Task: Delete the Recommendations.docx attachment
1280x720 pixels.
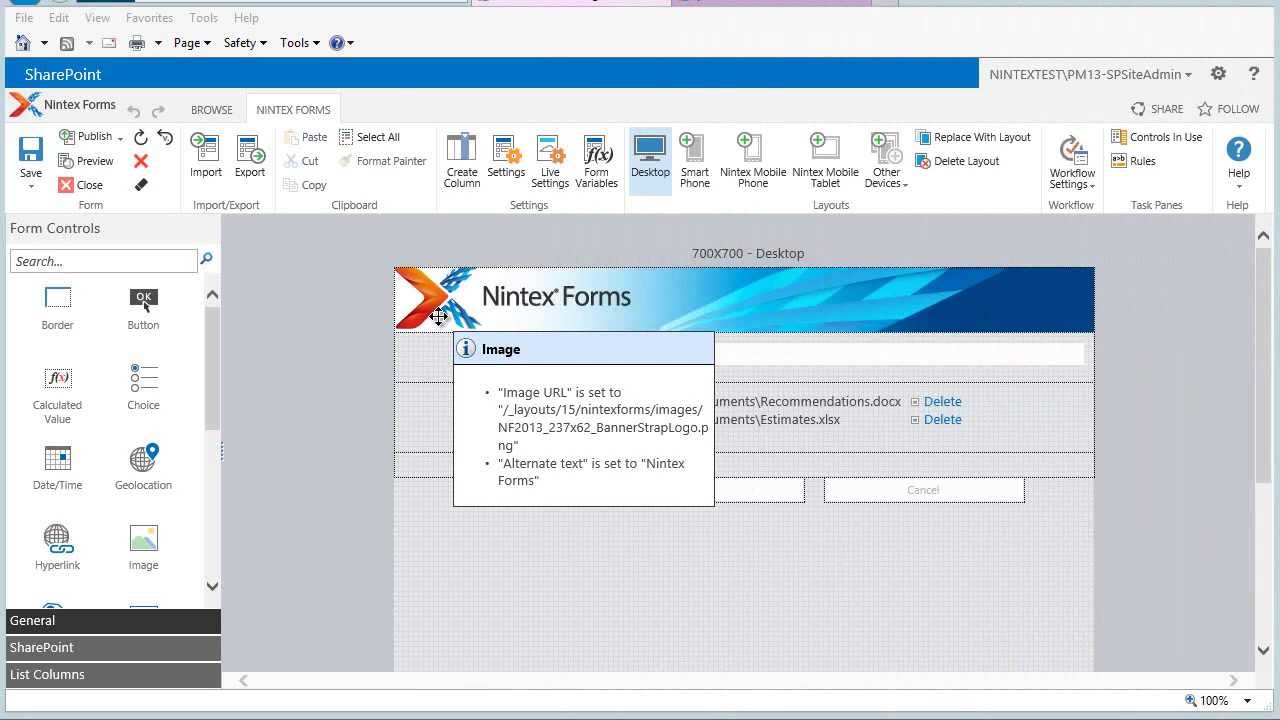Action: point(942,401)
